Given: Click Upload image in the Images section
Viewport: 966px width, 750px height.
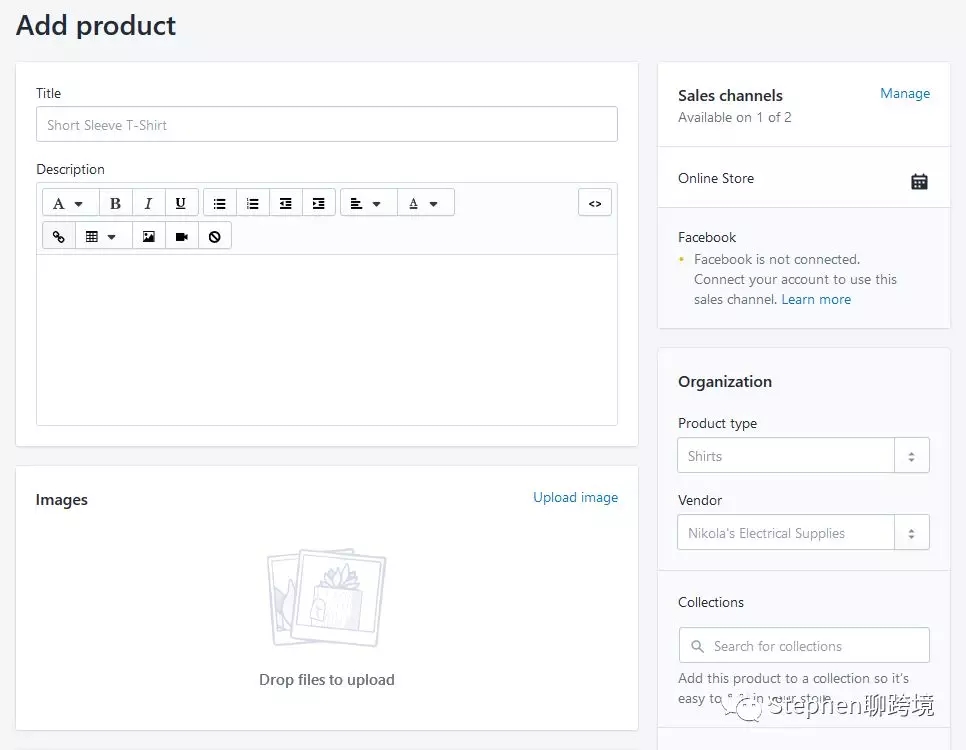Looking at the screenshot, I should (575, 497).
